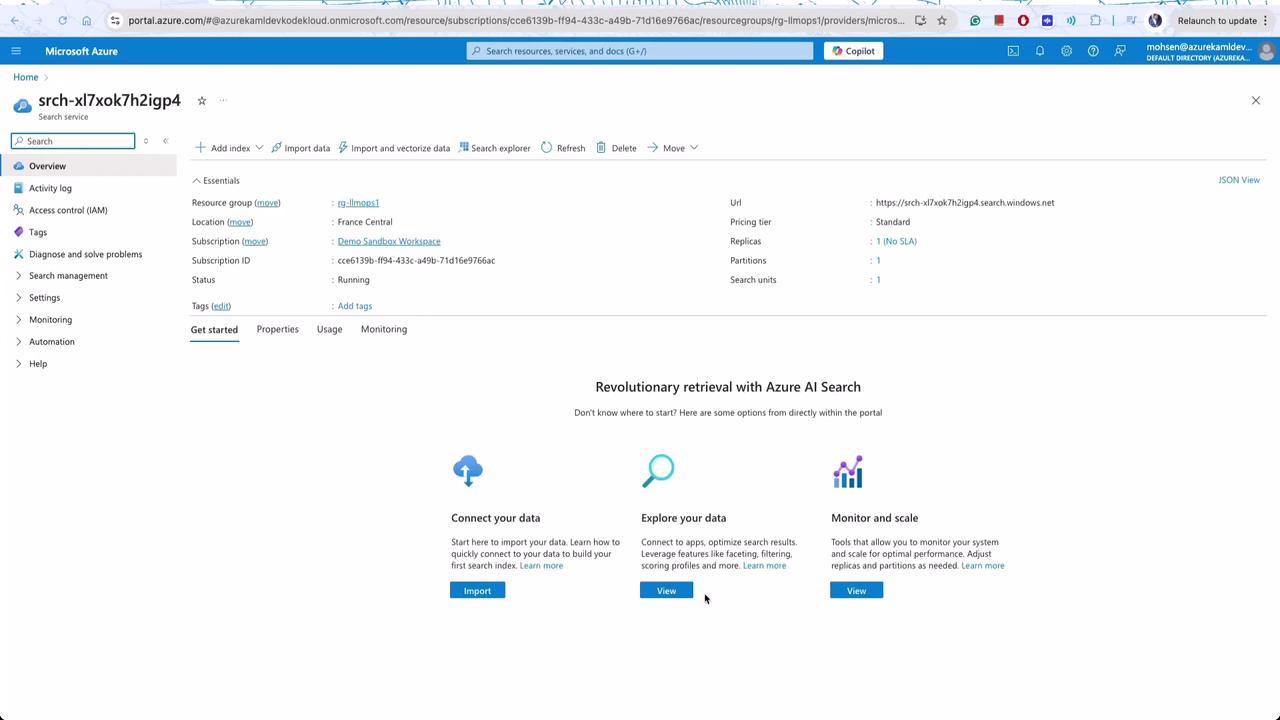The width and height of the screenshot is (1280, 720).
Task: Click View under Explore your data
Action: tap(666, 591)
